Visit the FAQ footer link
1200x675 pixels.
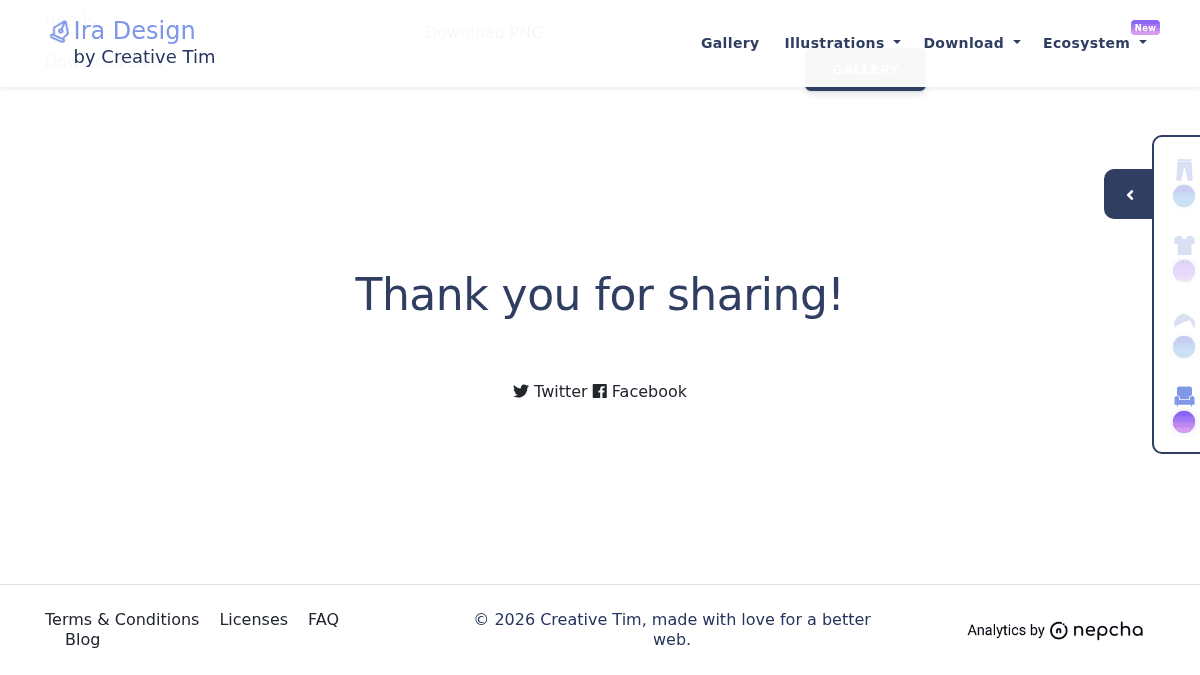point(323,619)
